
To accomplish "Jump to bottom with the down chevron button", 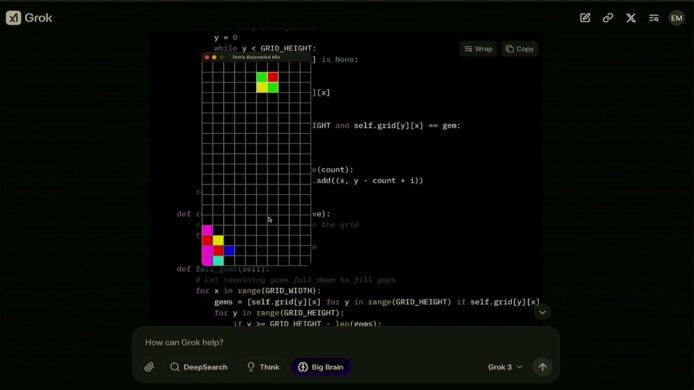I will [542, 313].
